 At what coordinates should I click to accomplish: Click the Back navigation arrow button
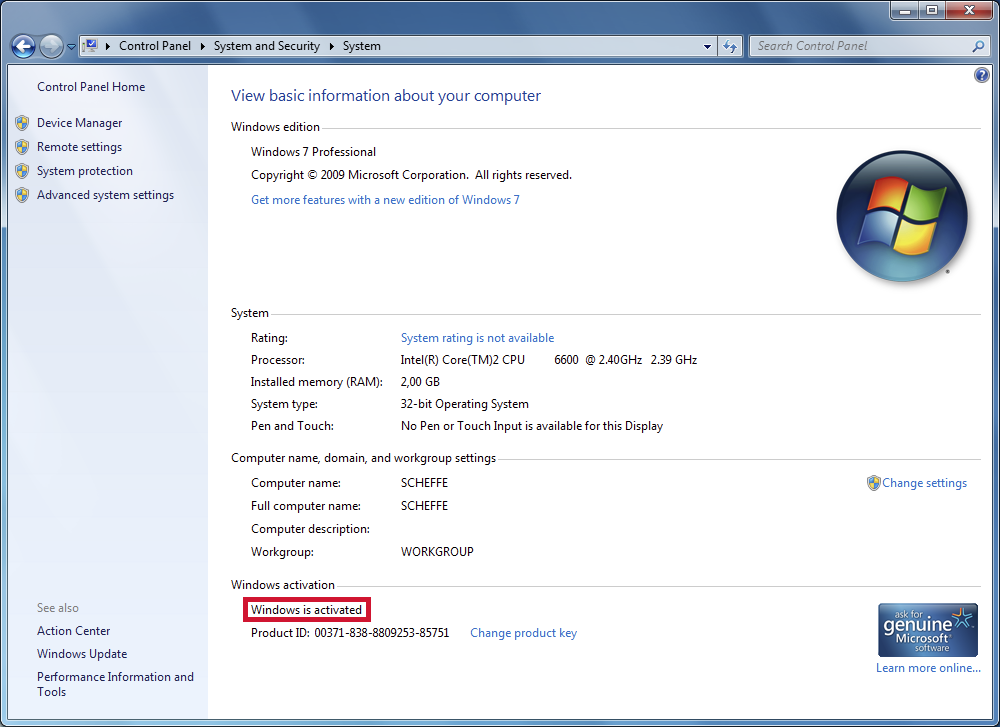23,46
